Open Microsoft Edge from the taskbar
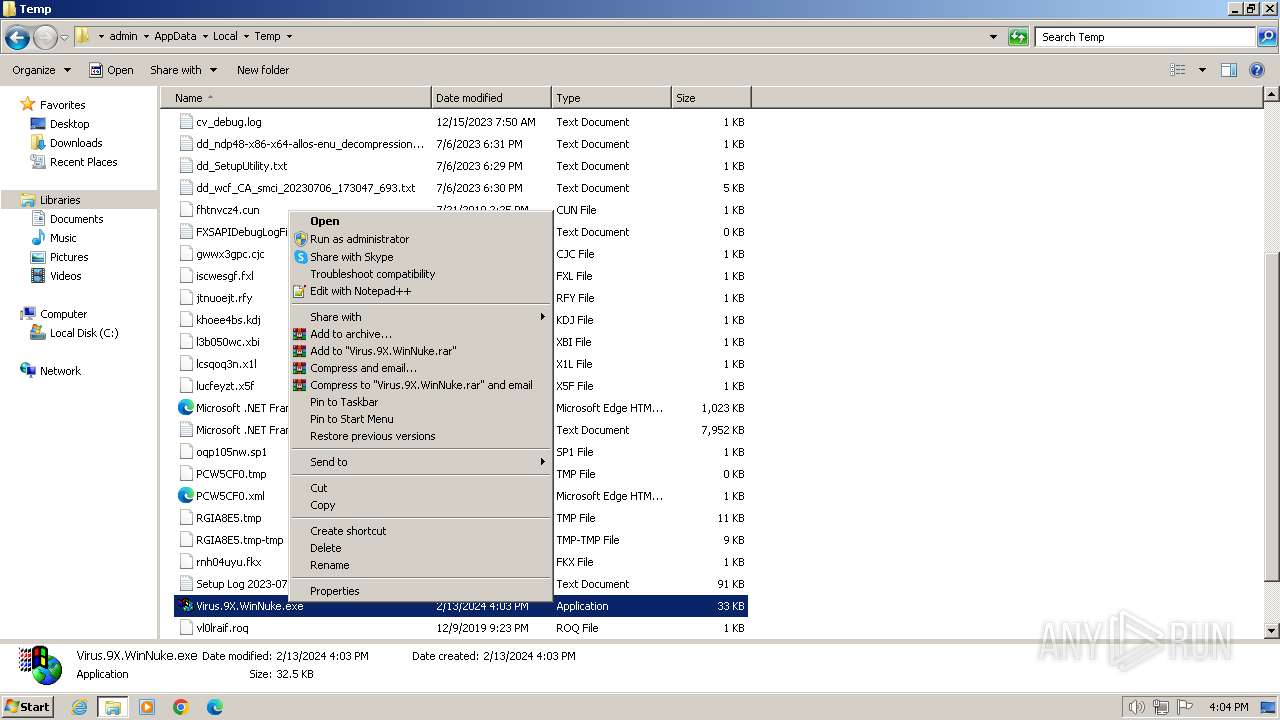1280x720 pixels. (x=214, y=707)
